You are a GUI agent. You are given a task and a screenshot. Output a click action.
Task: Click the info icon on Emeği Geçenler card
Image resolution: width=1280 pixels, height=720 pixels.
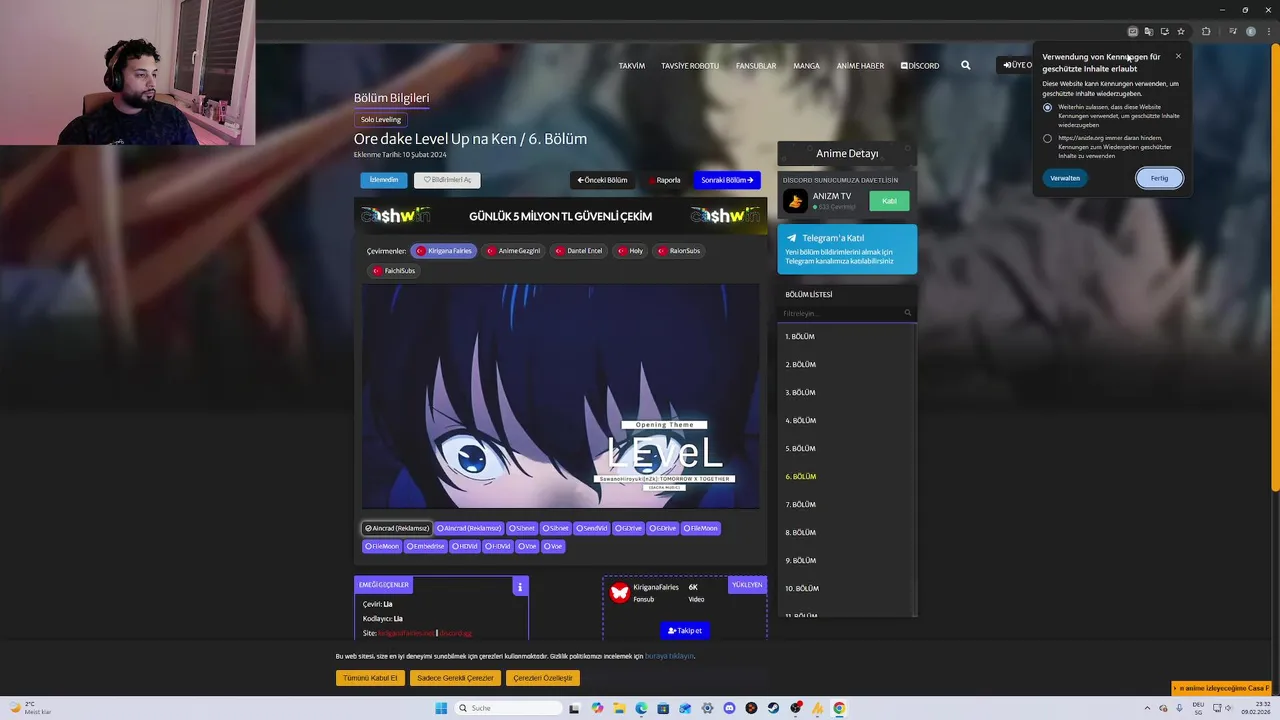pos(519,587)
